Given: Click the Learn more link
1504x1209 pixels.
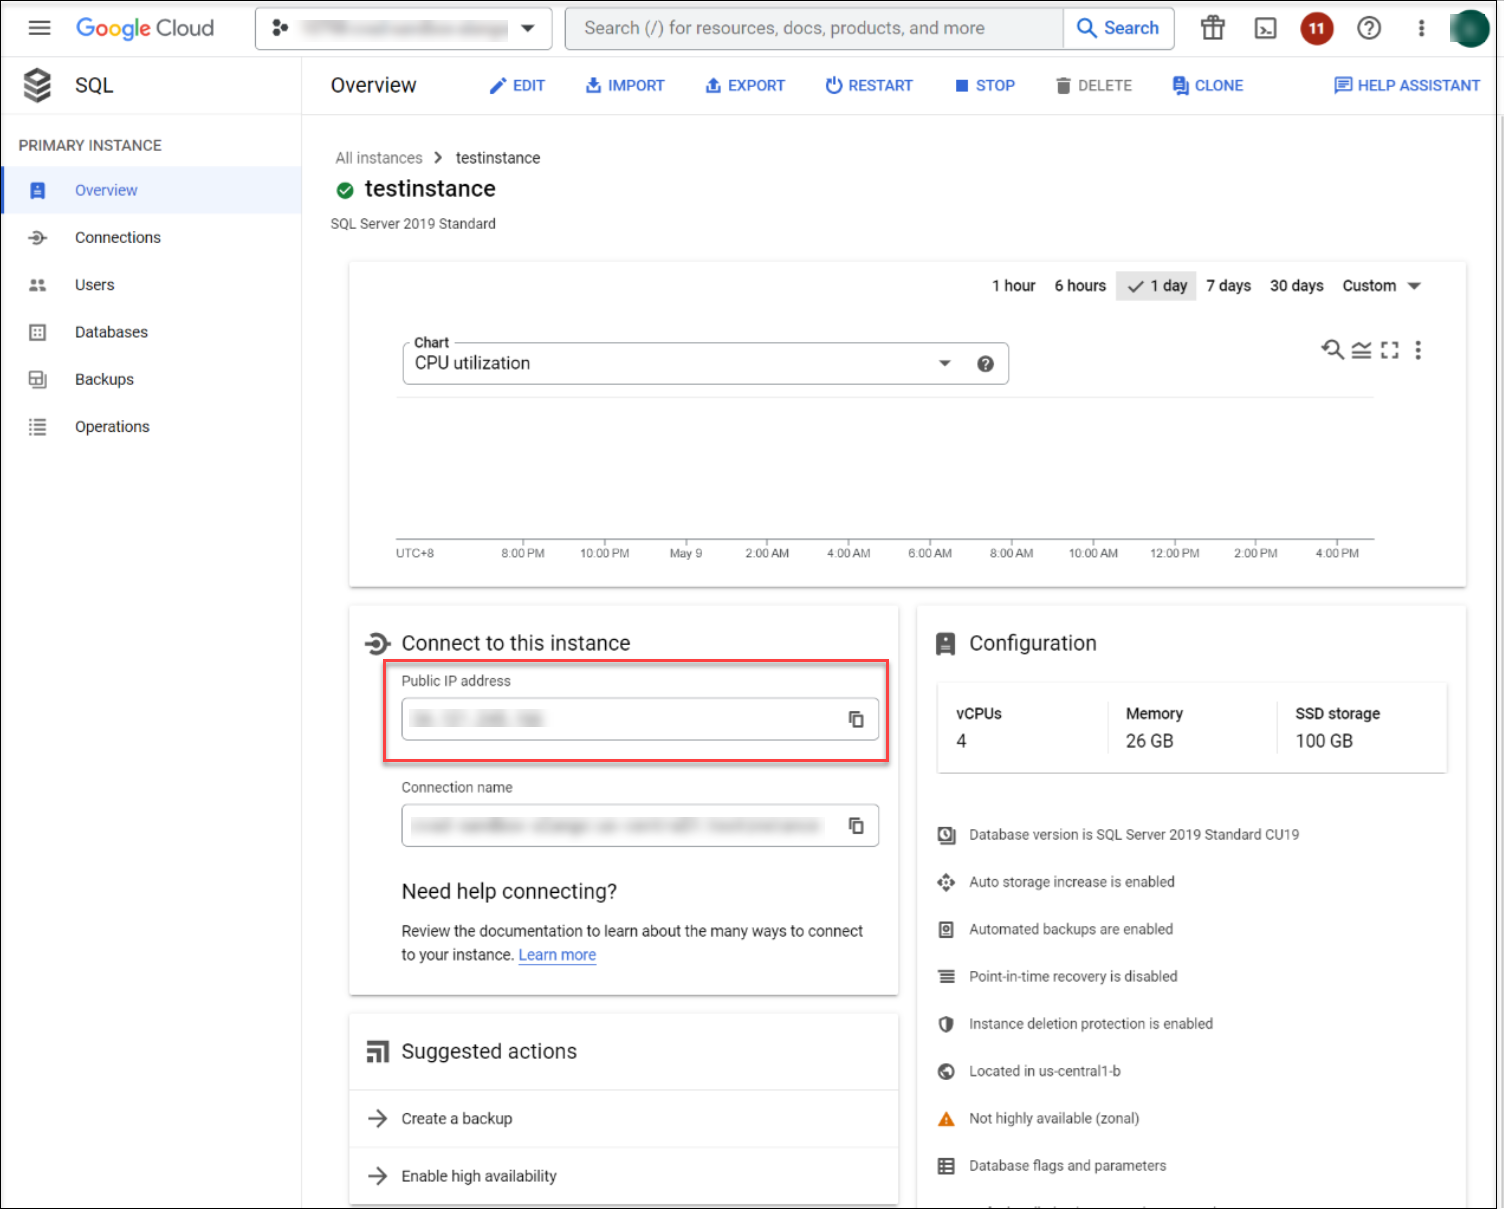Looking at the screenshot, I should (557, 955).
